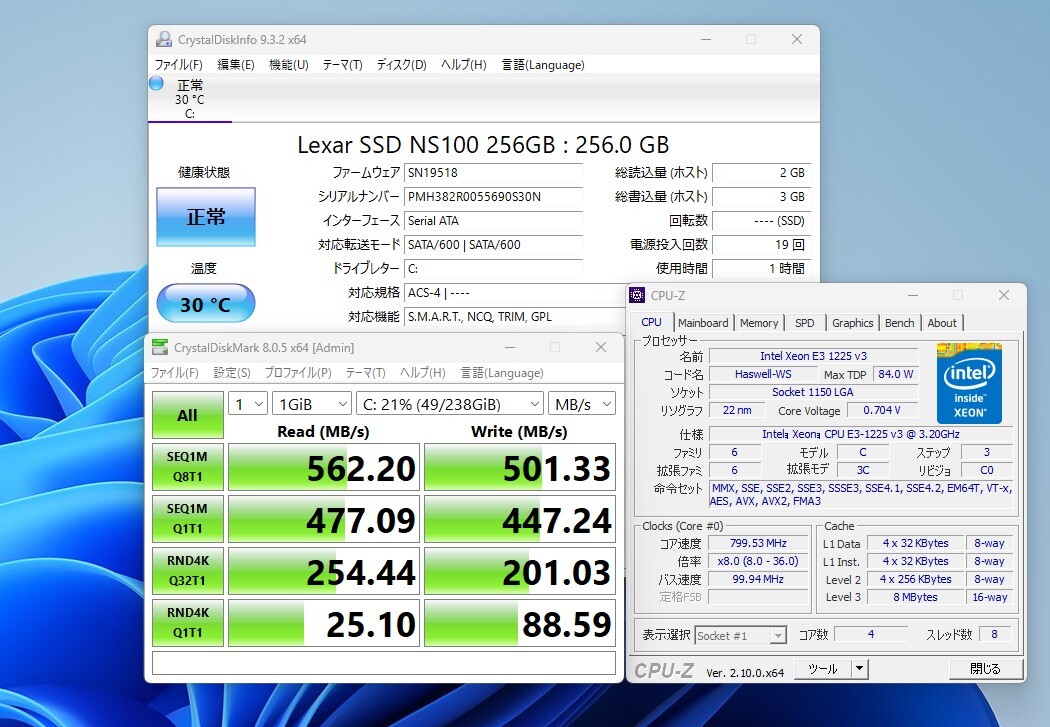Open the target drive dropdown C: 21%
Viewport: 1050px width, 727px height.
pyautogui.click(x=449, y=404)
